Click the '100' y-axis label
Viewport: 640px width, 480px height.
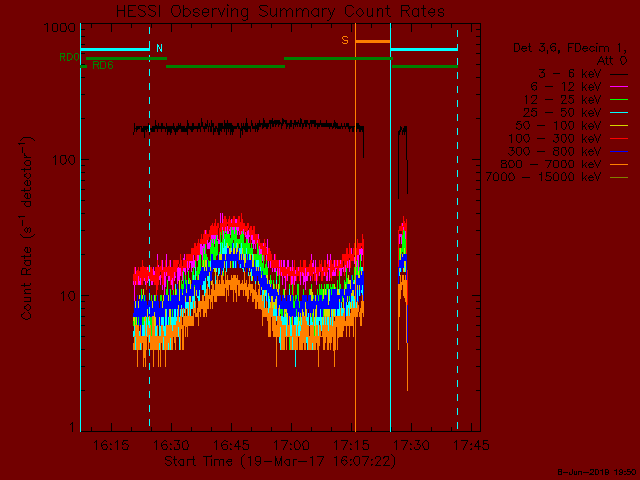point(64,160)
